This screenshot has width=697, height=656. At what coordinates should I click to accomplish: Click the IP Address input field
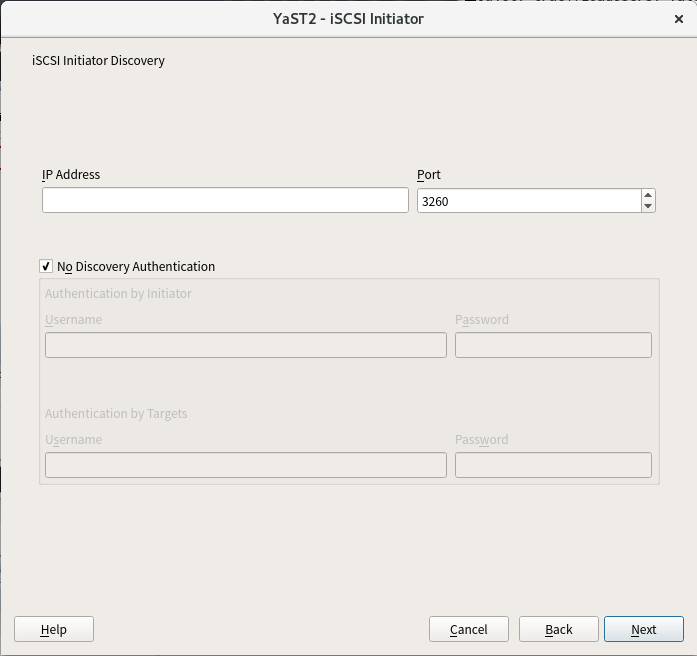(225, 200)
